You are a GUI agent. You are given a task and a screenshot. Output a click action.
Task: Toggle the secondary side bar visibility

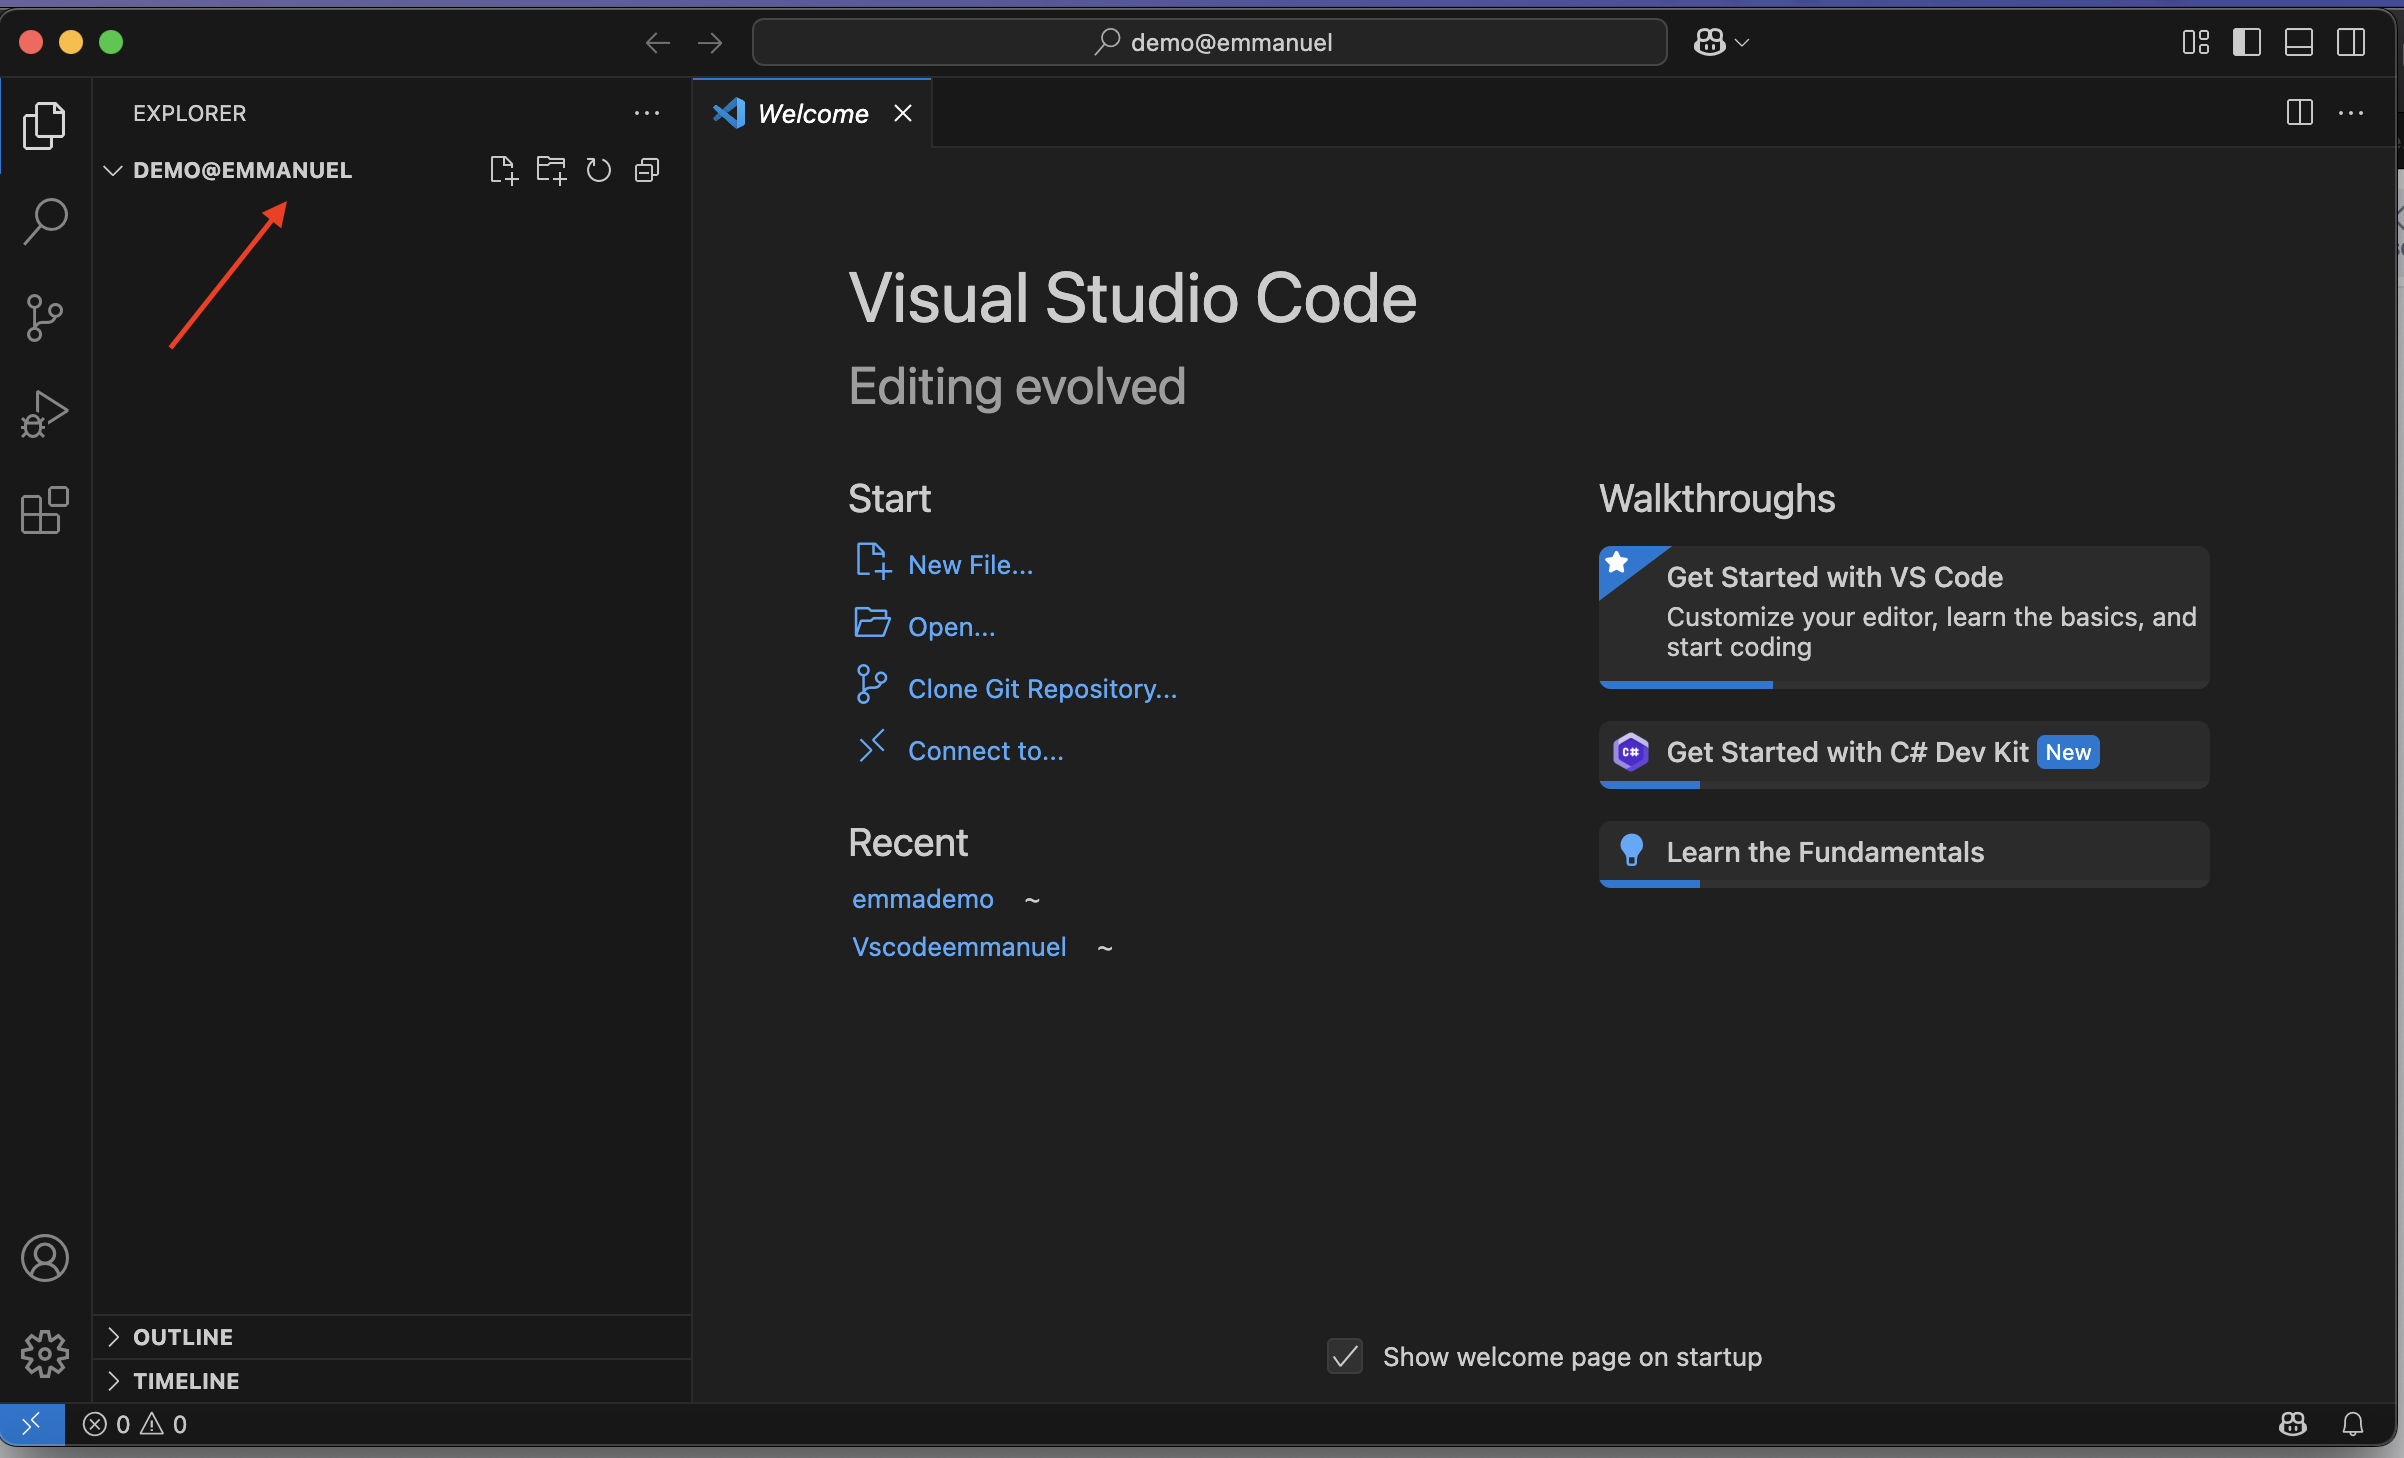(x=2351, y=42)
